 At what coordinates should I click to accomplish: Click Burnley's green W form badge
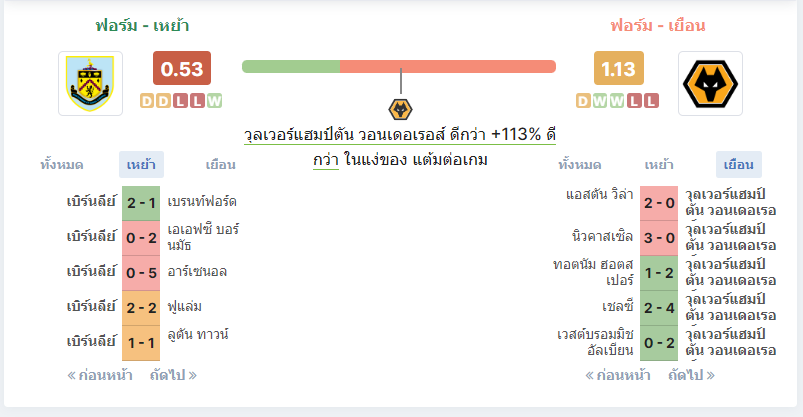click(215, 101)
